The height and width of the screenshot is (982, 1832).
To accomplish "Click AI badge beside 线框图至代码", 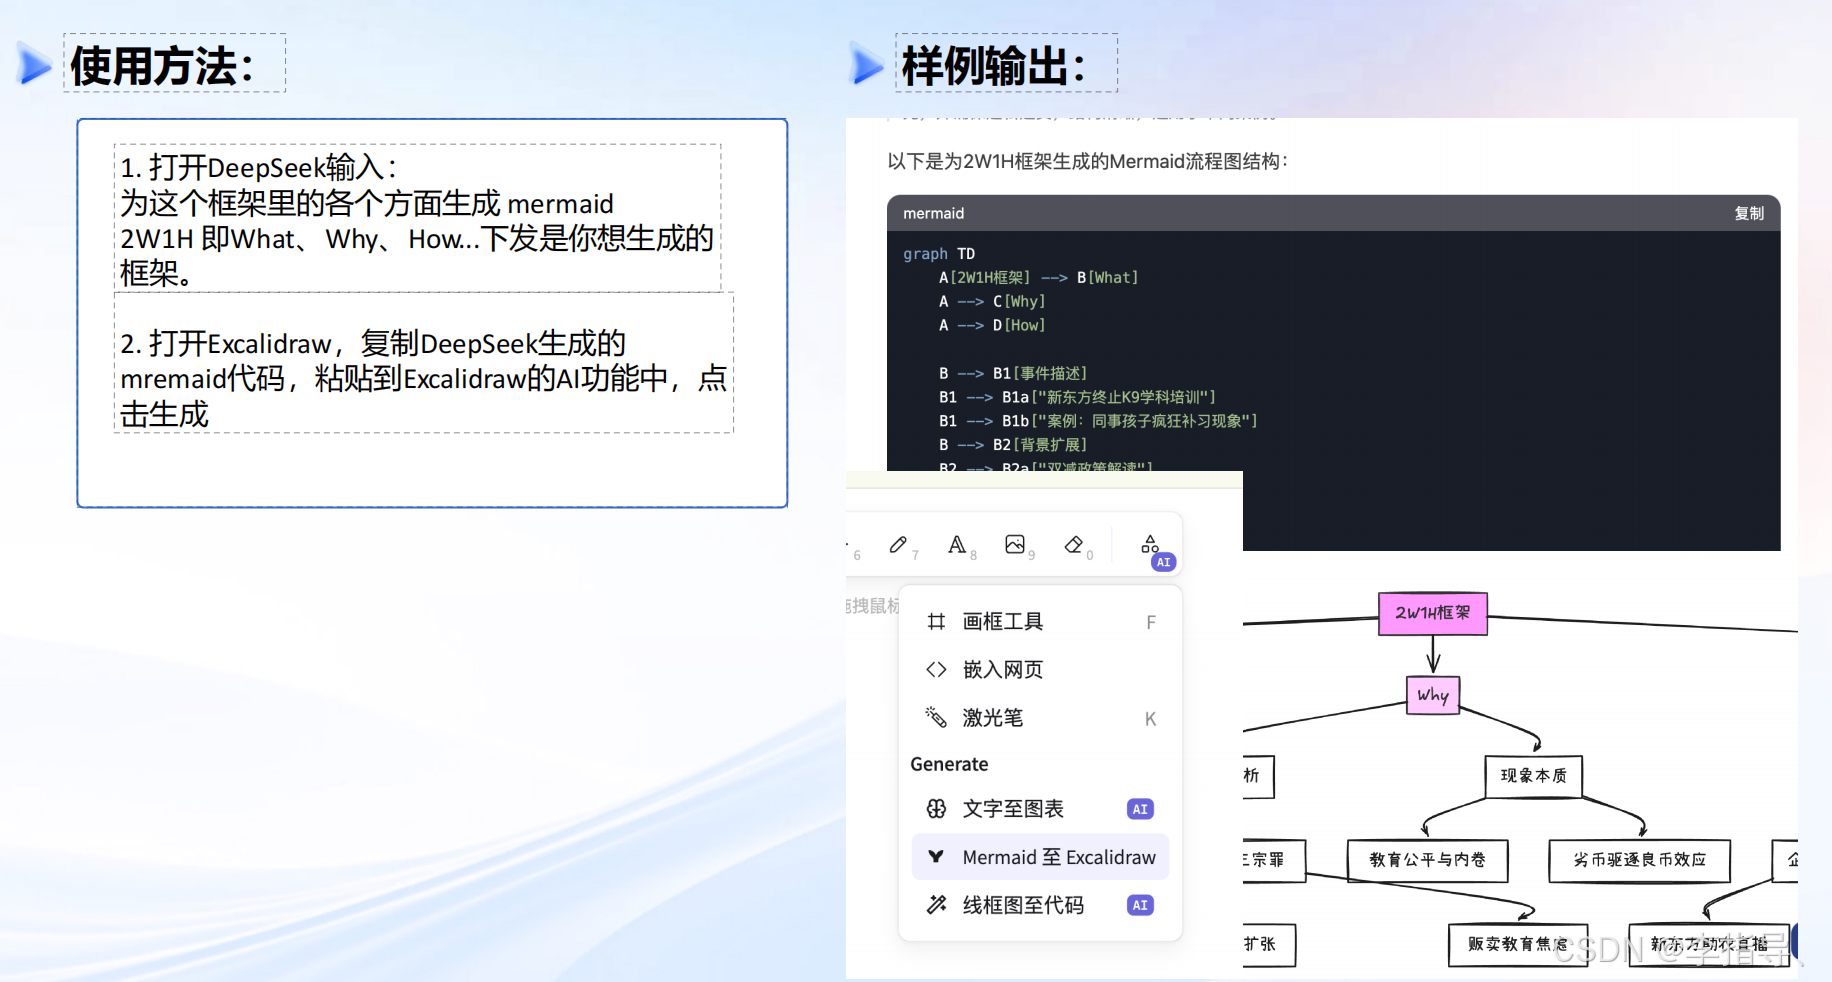I will coord(1140,905).
